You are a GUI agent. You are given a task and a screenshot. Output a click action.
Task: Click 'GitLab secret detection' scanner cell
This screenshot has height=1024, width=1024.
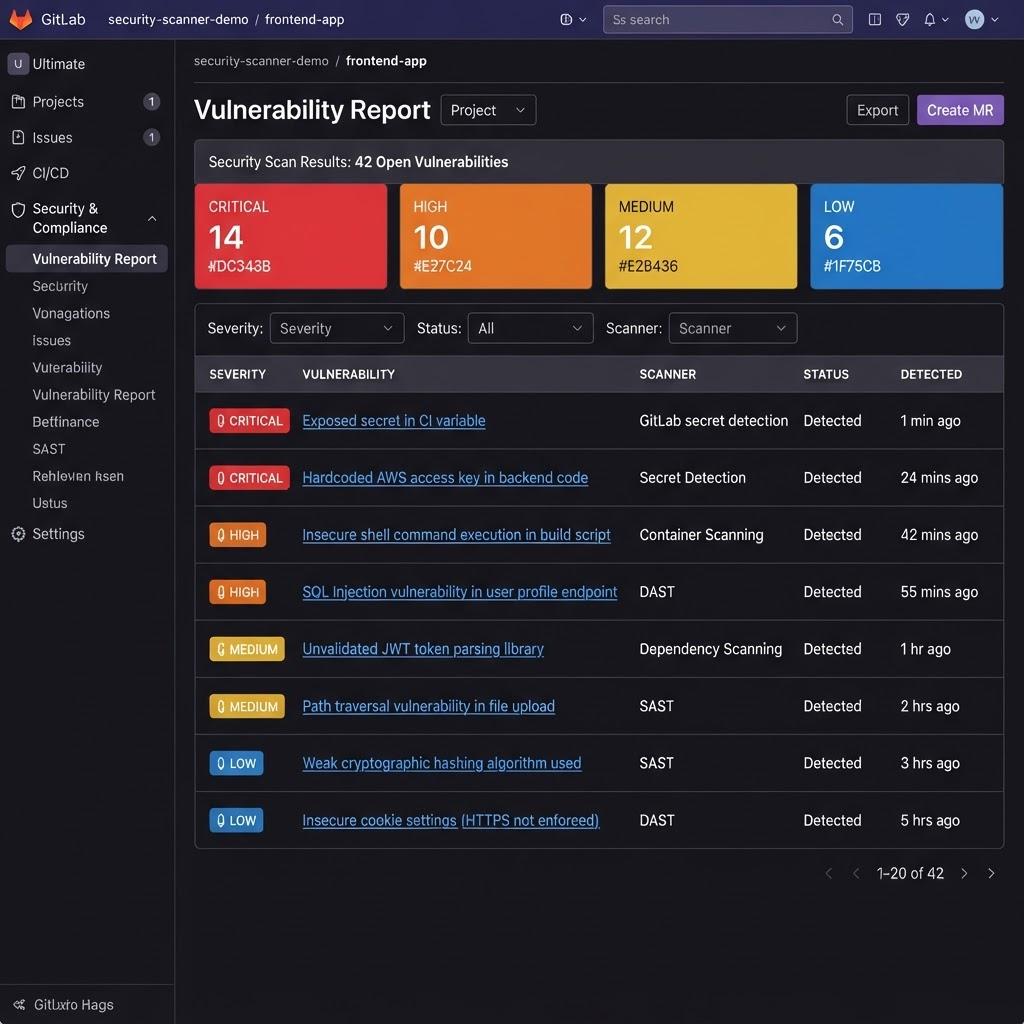714,421
